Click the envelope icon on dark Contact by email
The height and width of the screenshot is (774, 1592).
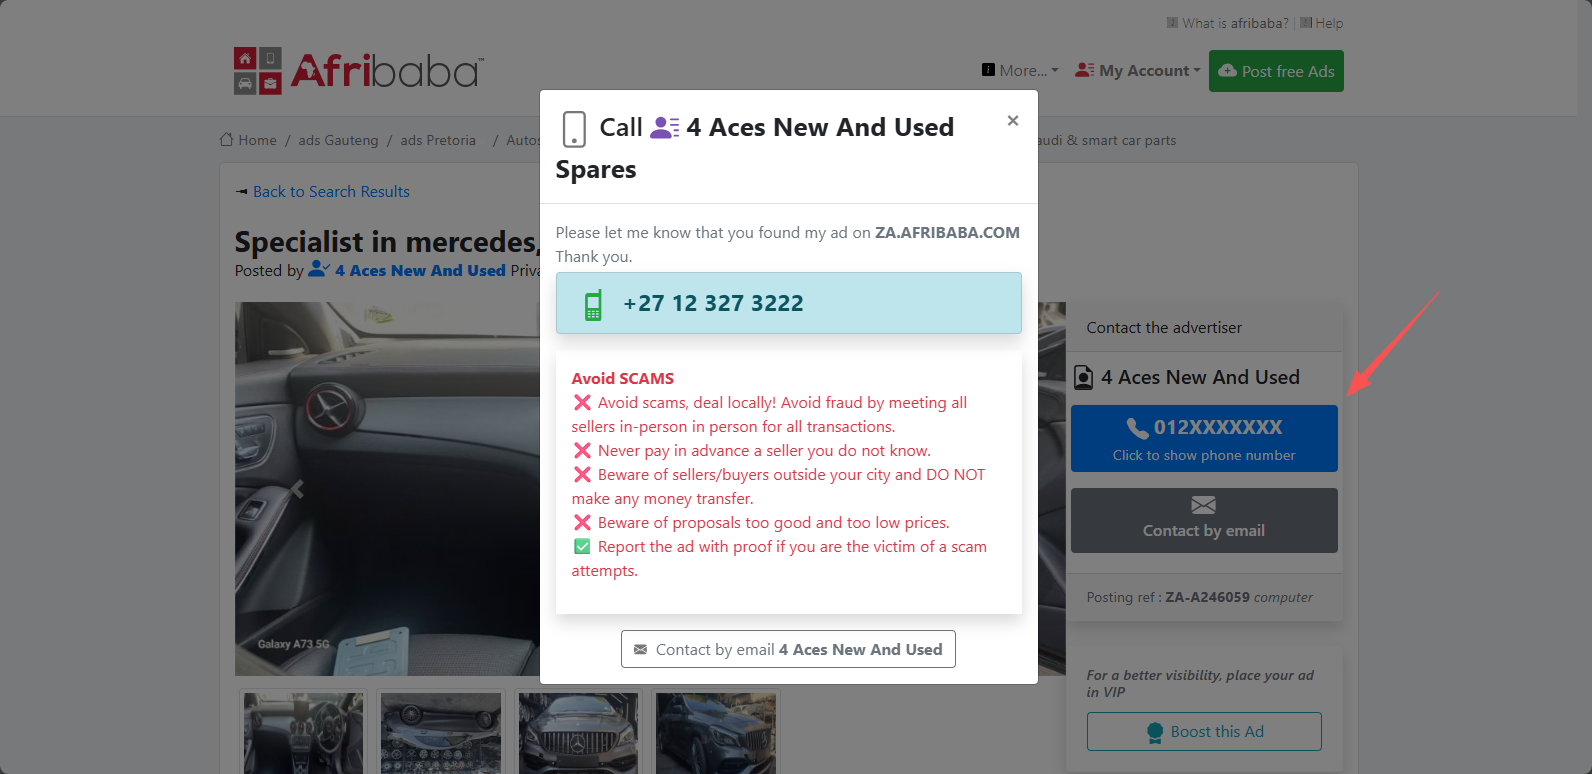[1204, 505]
